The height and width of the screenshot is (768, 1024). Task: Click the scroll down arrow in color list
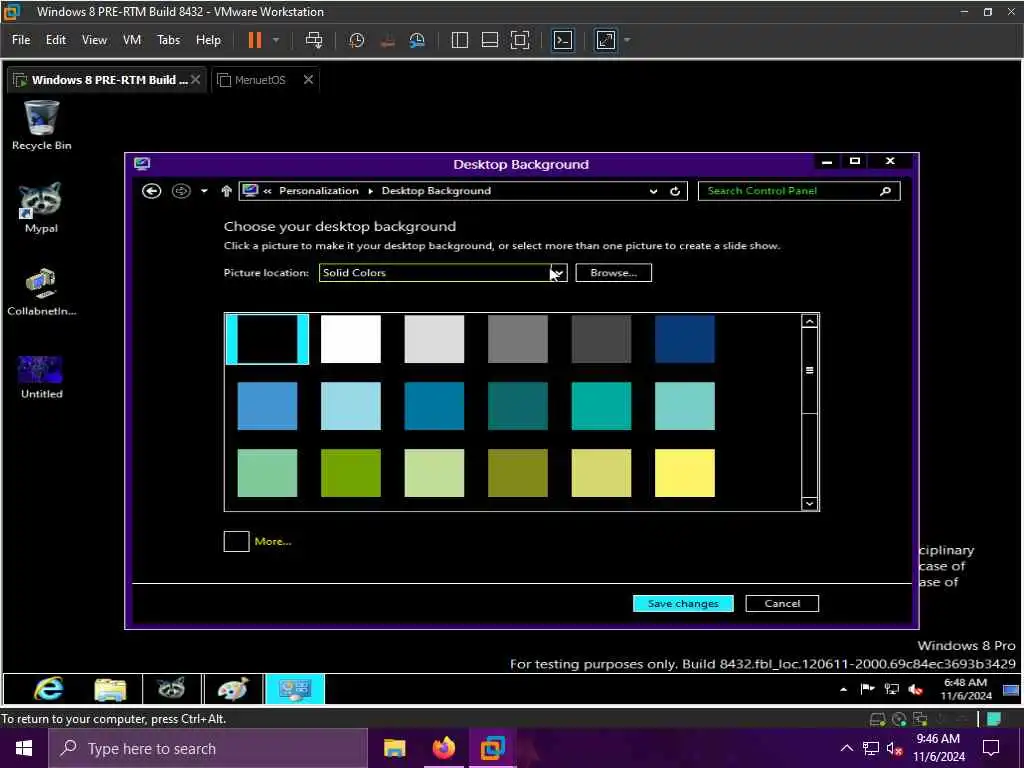coord(810,504)
